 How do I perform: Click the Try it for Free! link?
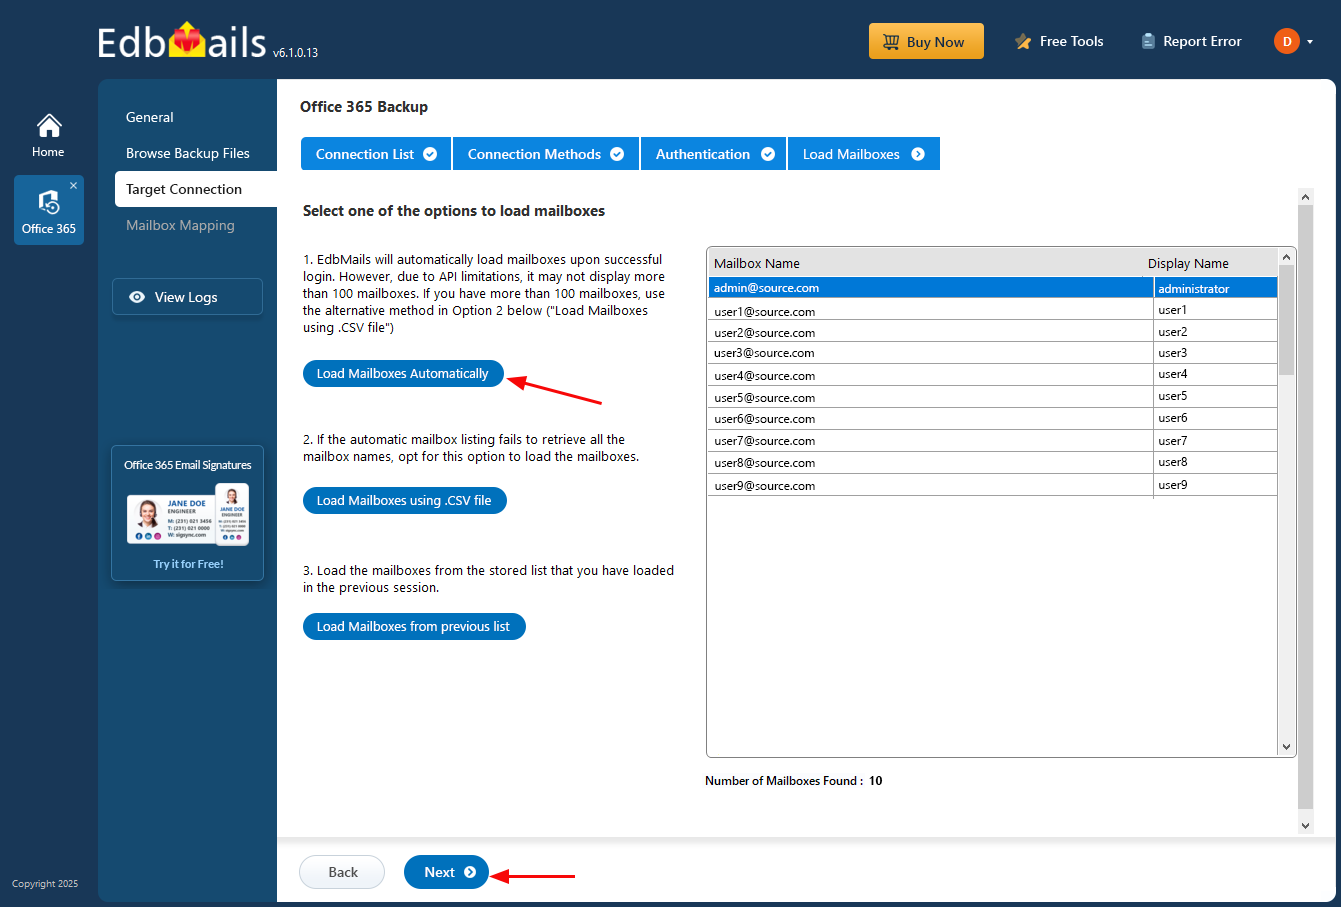pos(188,564)
